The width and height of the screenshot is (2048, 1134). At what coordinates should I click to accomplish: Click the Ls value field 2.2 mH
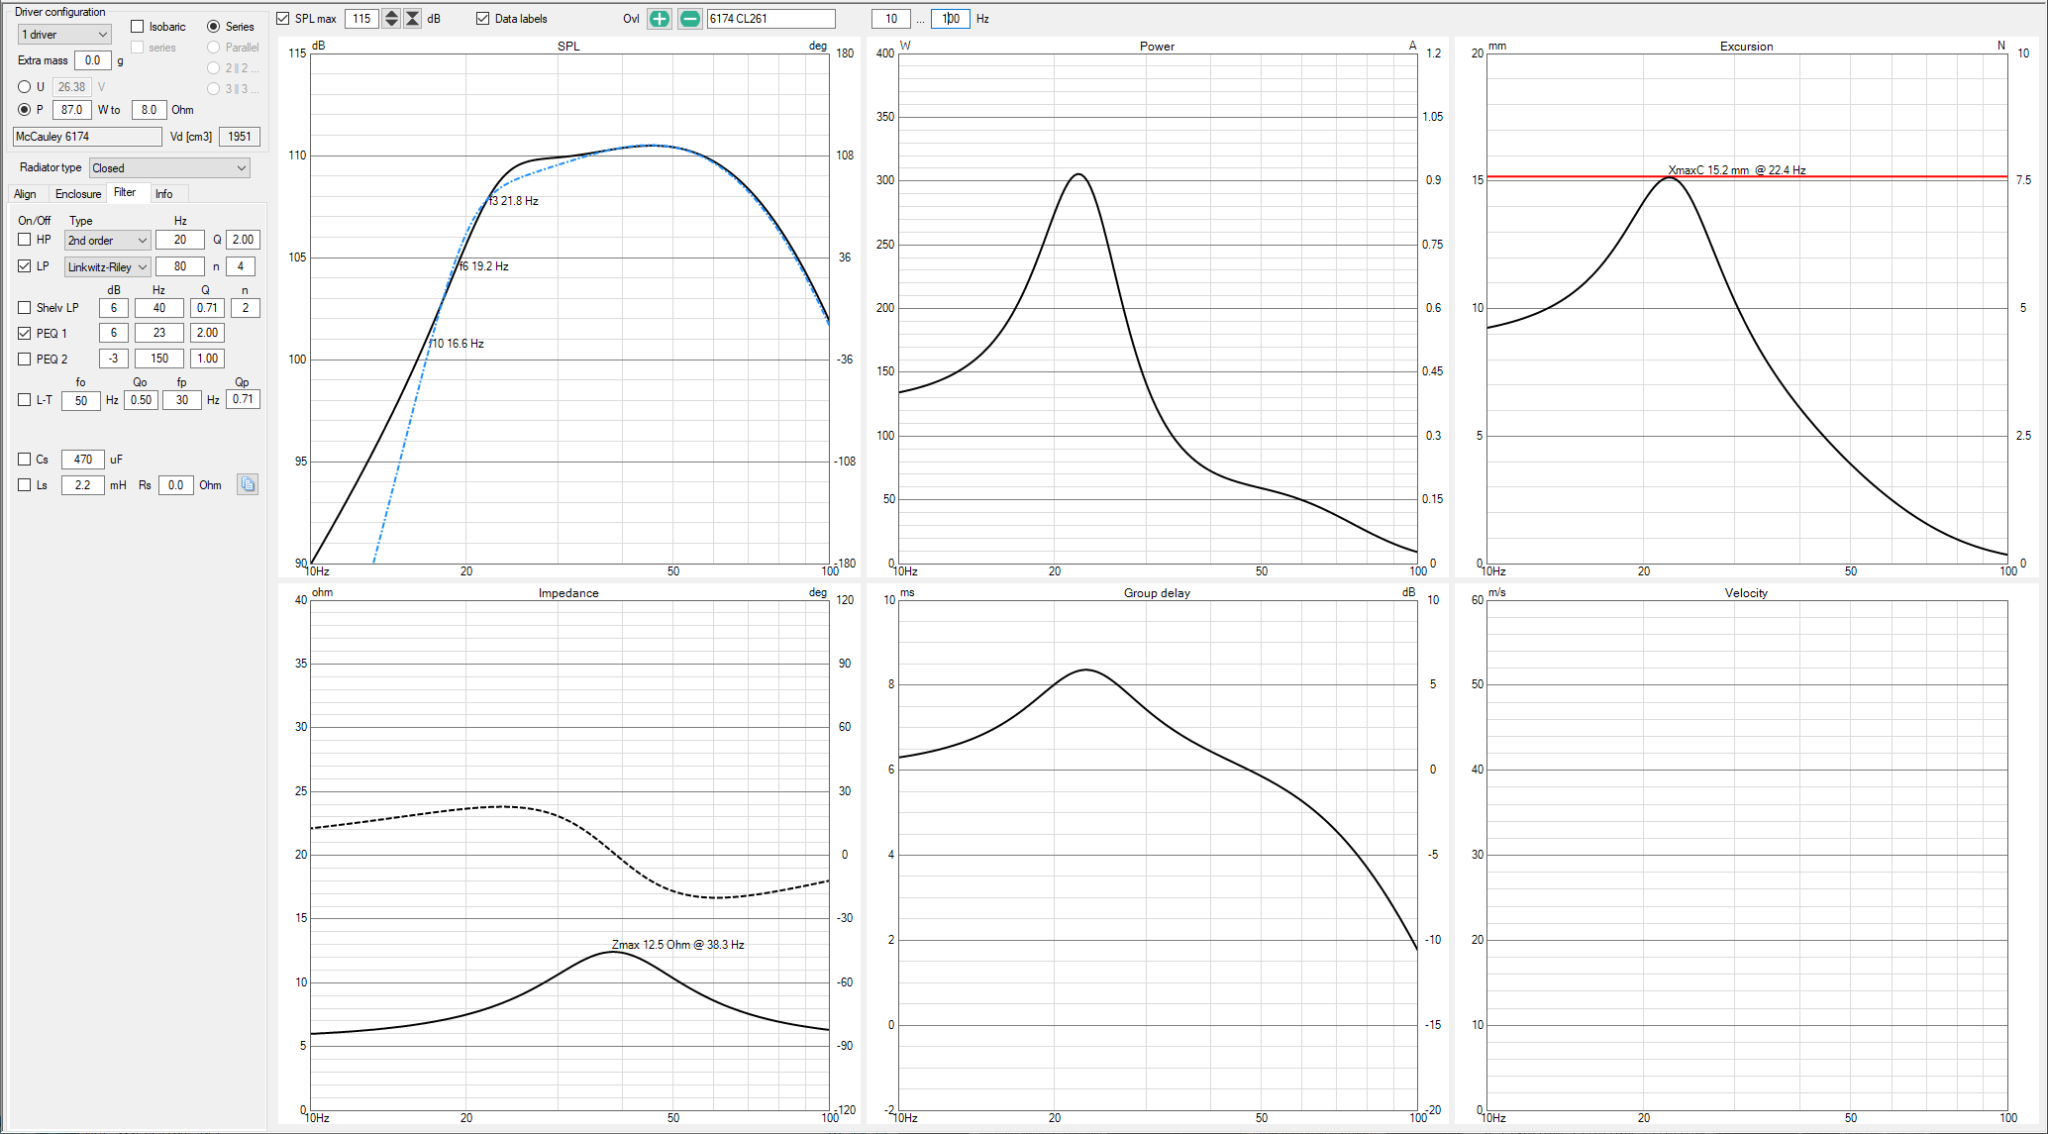(x=83, y=485)
